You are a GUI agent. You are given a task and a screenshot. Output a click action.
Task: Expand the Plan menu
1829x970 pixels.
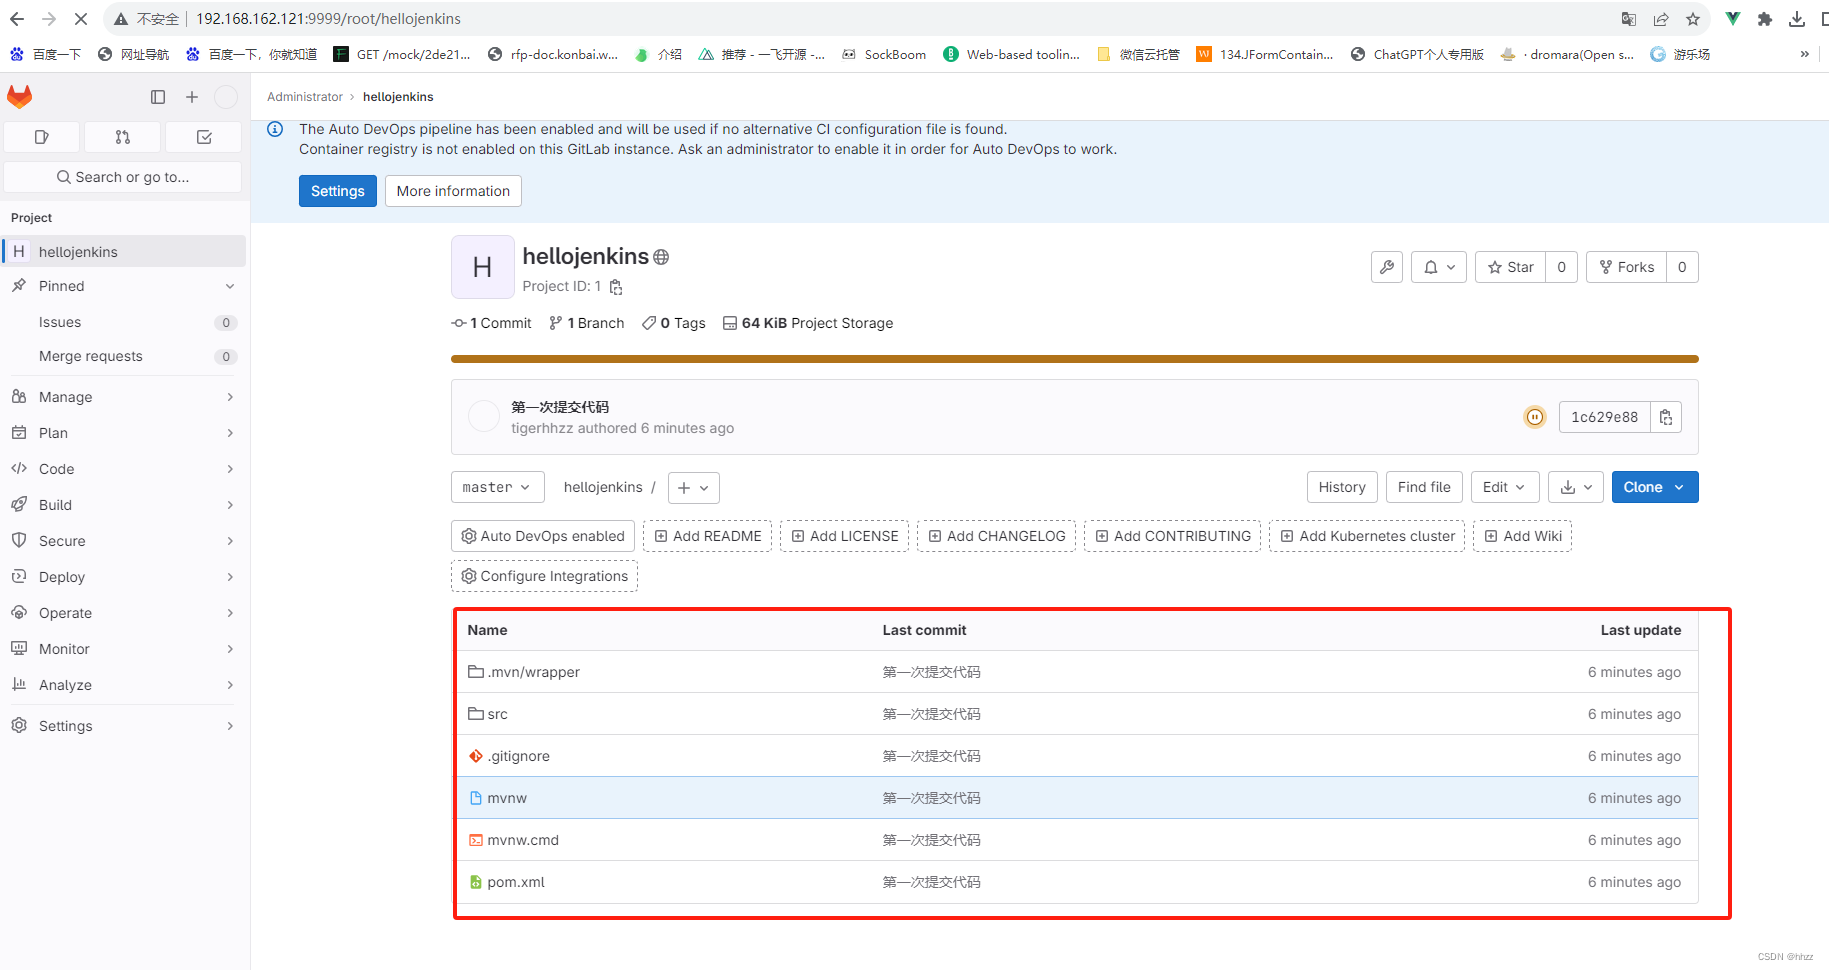click(123, 433)
